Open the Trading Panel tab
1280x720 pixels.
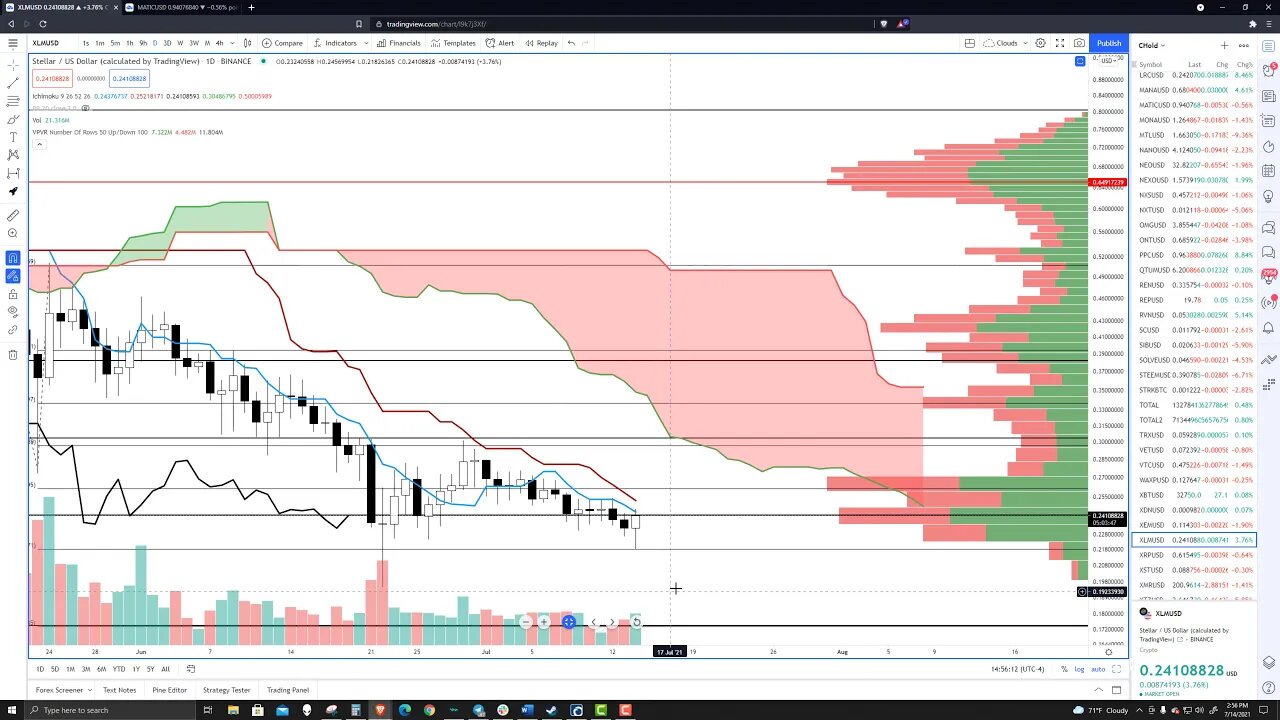tap(288, 690)
